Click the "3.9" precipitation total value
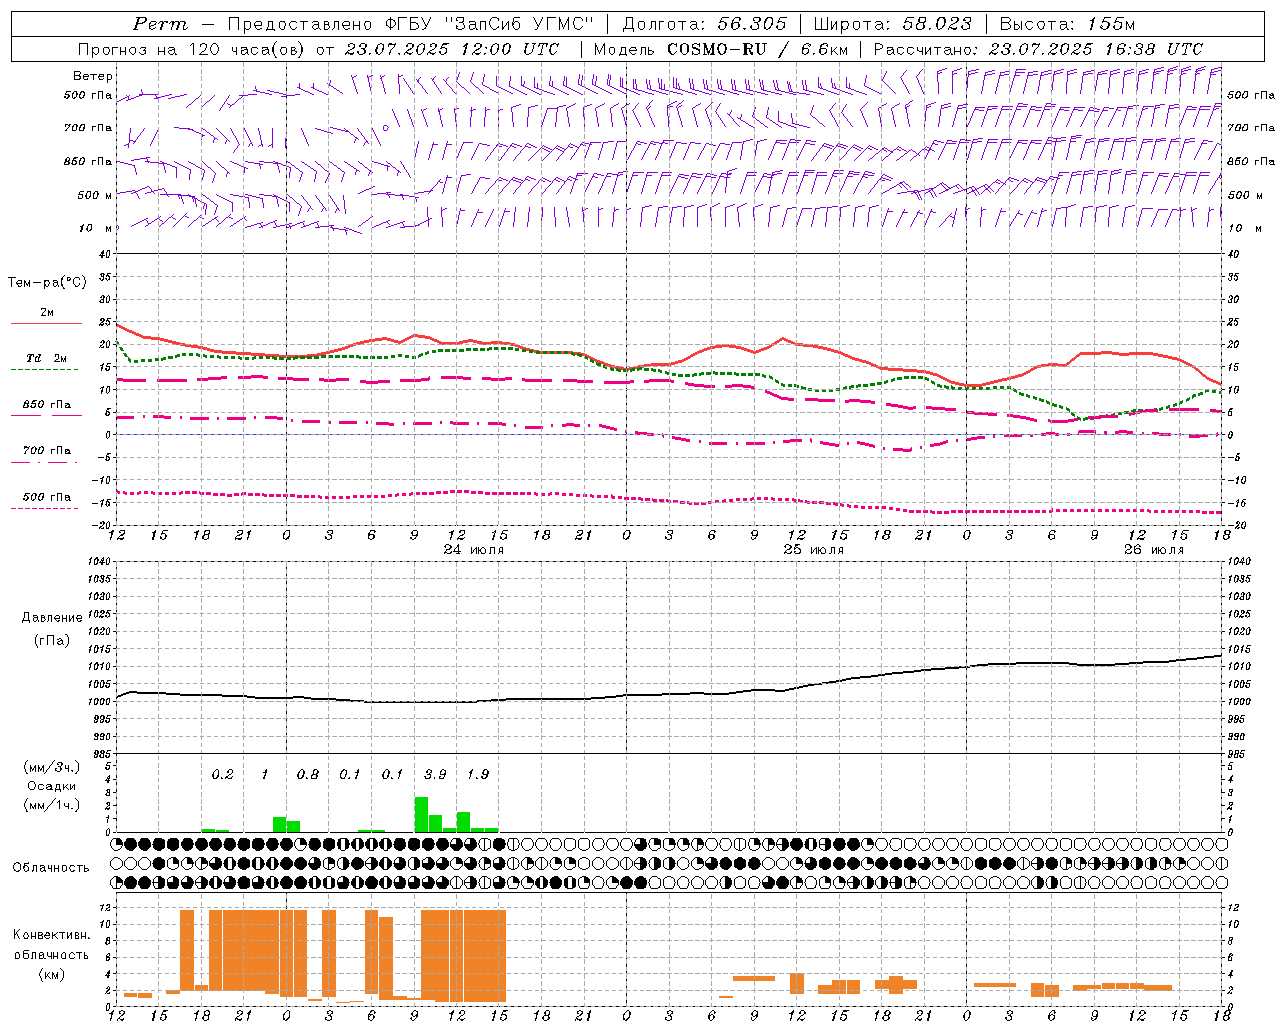 point(435,774)
